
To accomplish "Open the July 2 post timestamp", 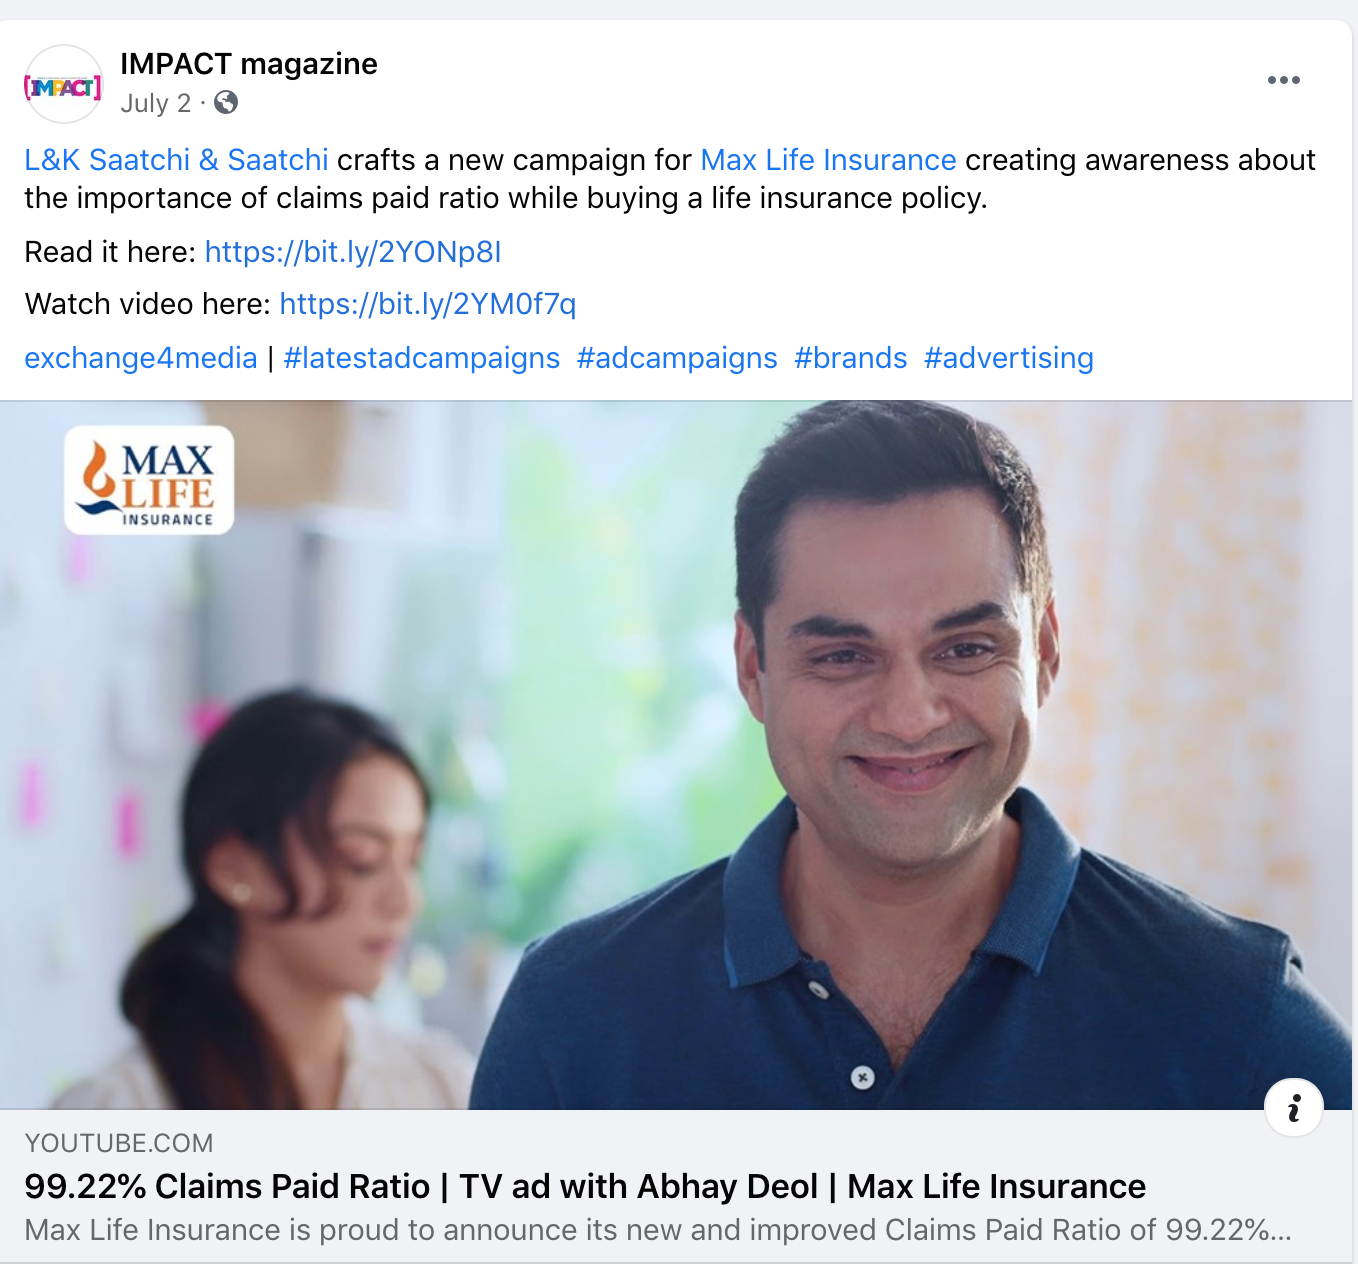I will click(x=156, y=103).
